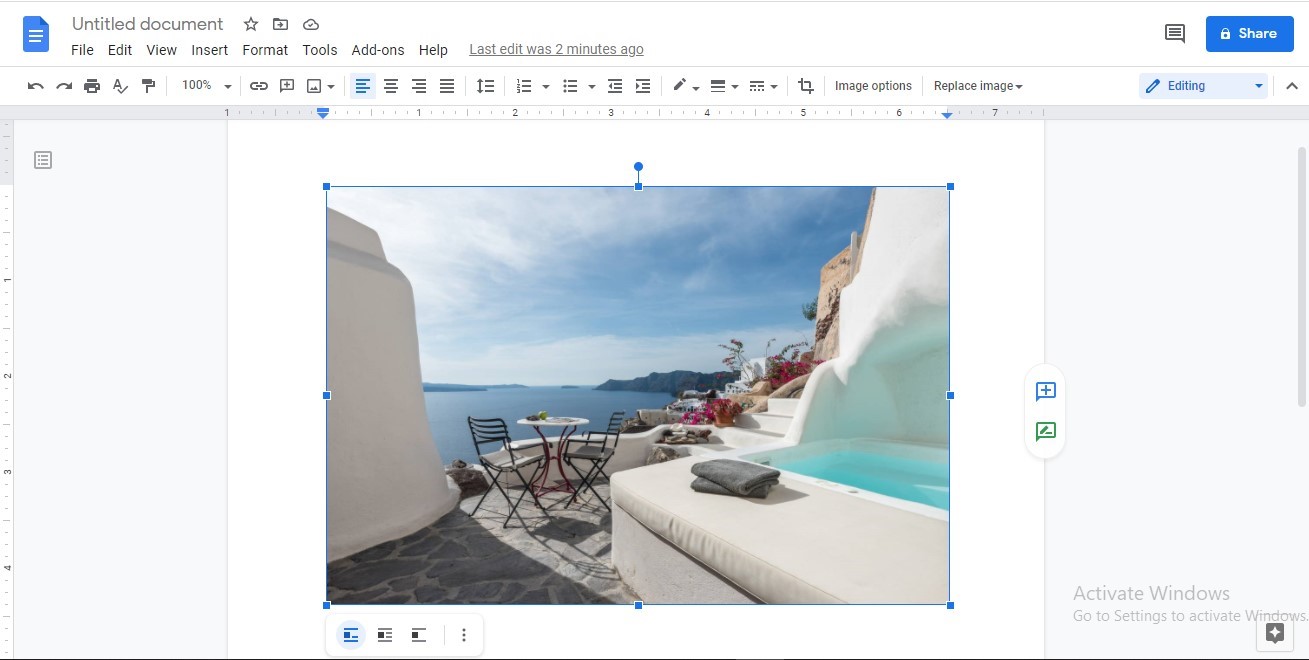Screen dimensions: 1309x660
Task: Open the Replace image dropdown
Action: pos(978,86)
